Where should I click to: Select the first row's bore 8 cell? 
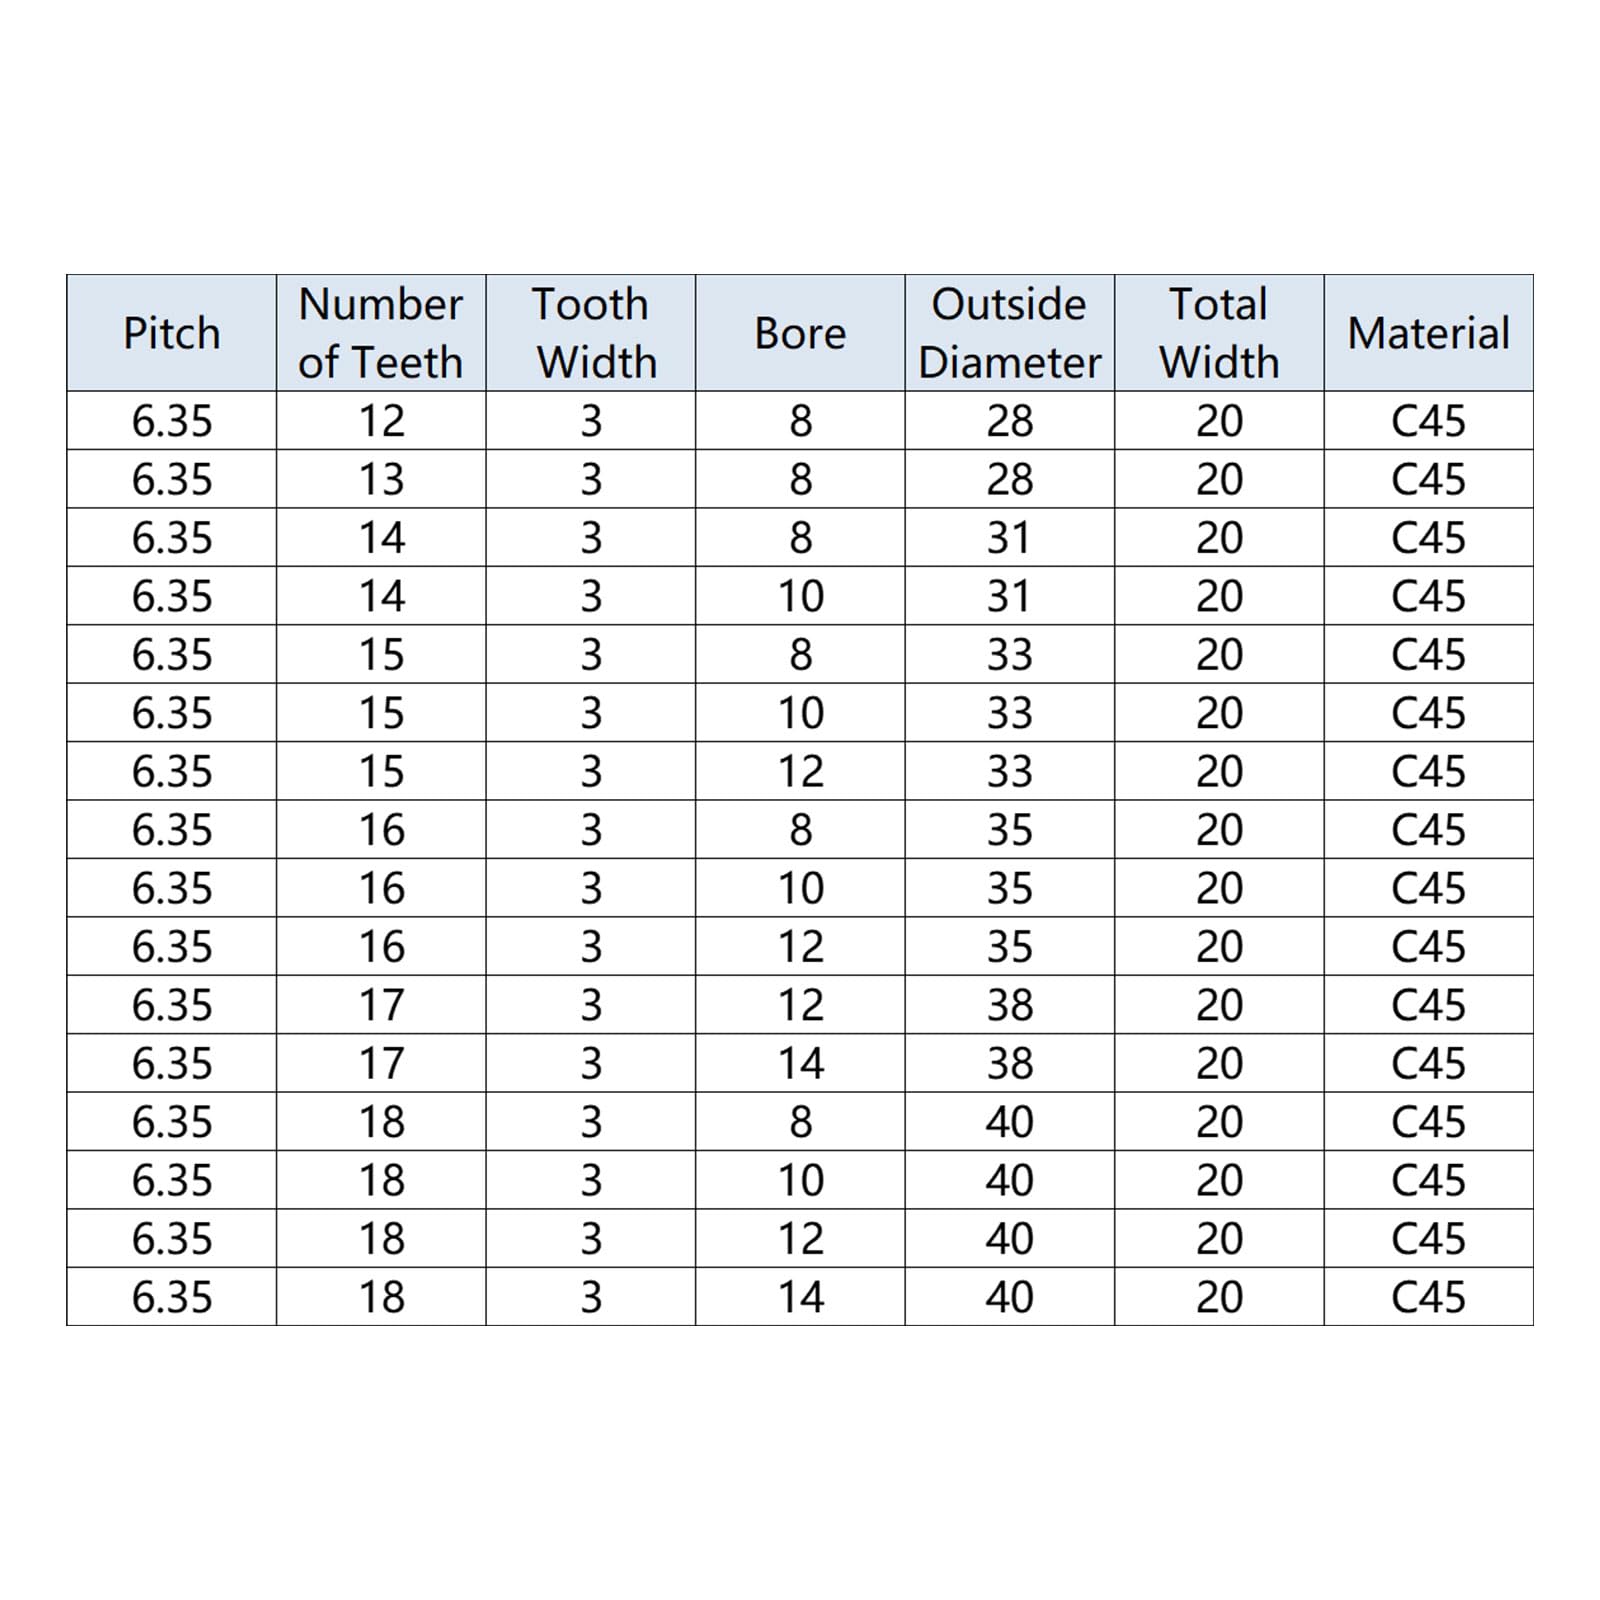click(x=800, y=421)
